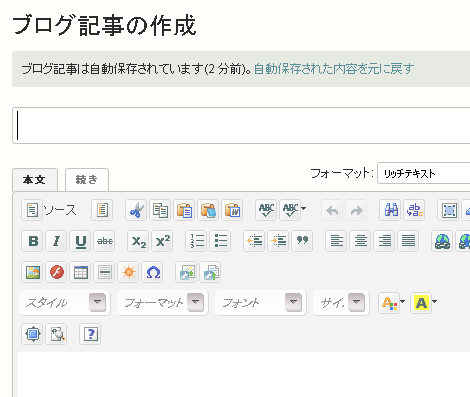This screenshot has width=470, height=397.
Task: Insert table icon
Action: point(80,272)
